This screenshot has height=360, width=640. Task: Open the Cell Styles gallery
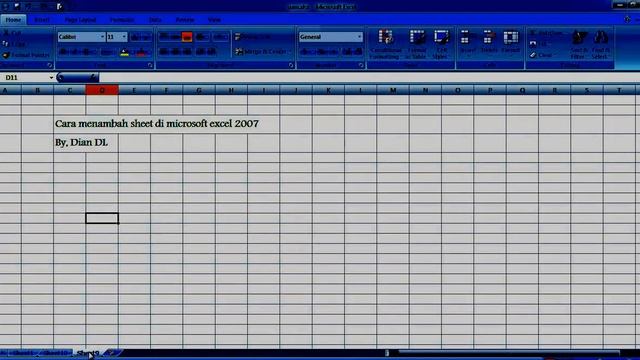[x=440, y=44]
